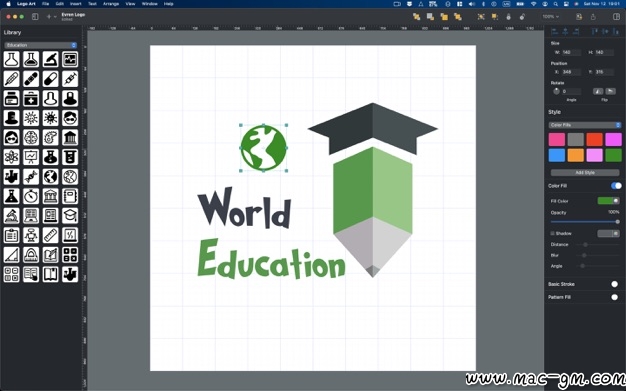This screenshot has height=391, width=626.
Task: Select the ruler icon in Library
Action: 50,235
